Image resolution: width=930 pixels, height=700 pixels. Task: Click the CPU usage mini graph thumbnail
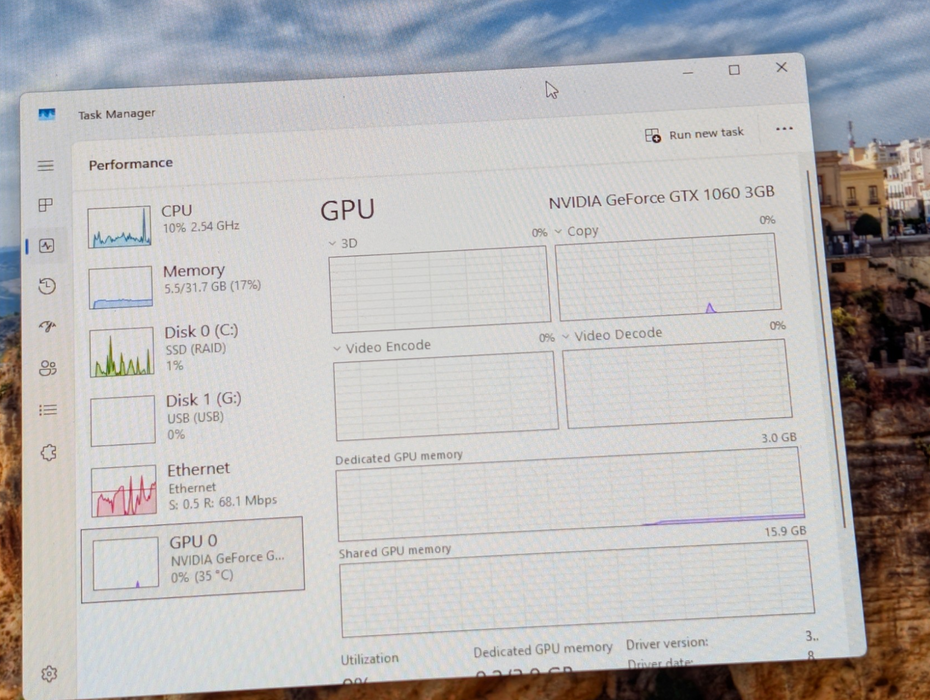pos(119,227)
